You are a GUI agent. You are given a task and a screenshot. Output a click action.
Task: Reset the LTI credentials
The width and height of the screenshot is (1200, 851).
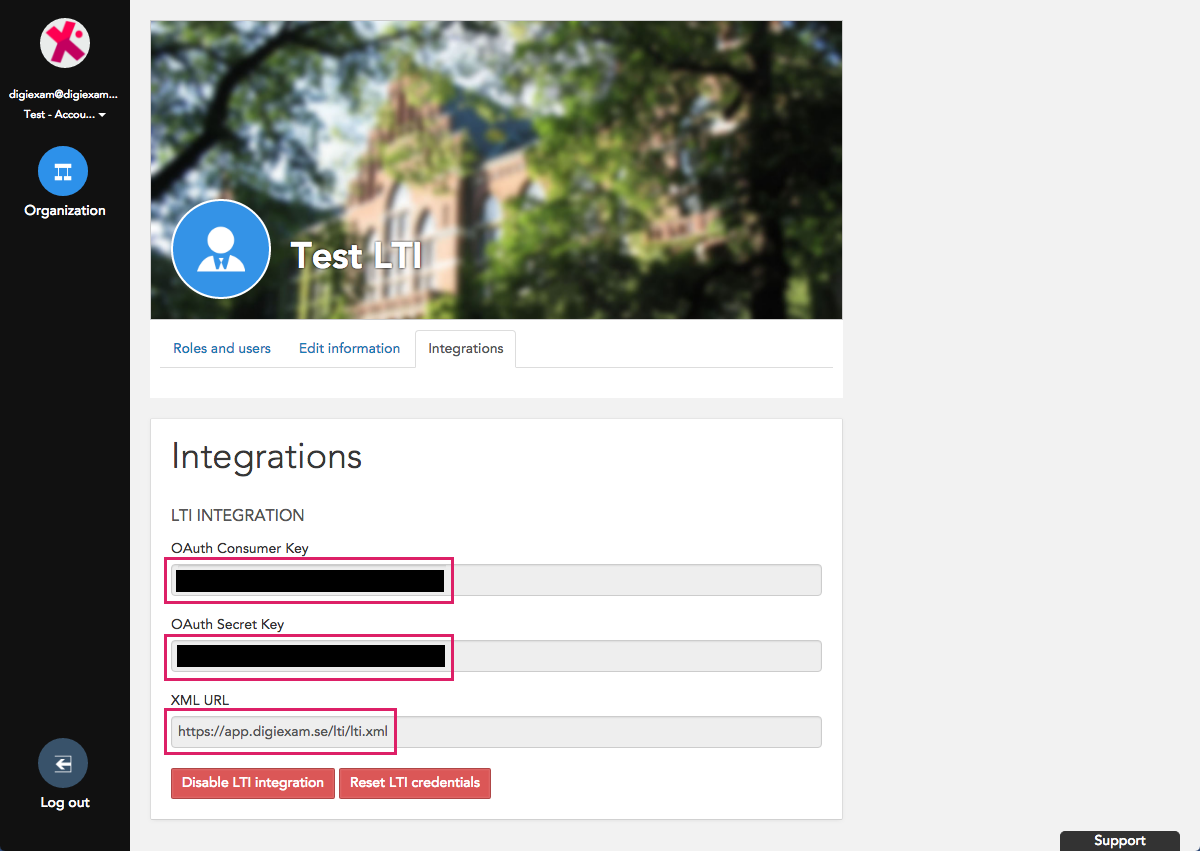415,783
